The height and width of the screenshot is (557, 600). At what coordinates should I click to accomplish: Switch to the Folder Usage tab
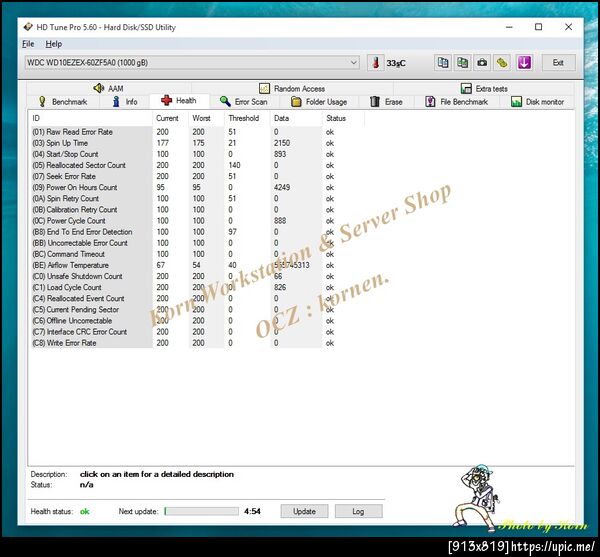(319, 102)
